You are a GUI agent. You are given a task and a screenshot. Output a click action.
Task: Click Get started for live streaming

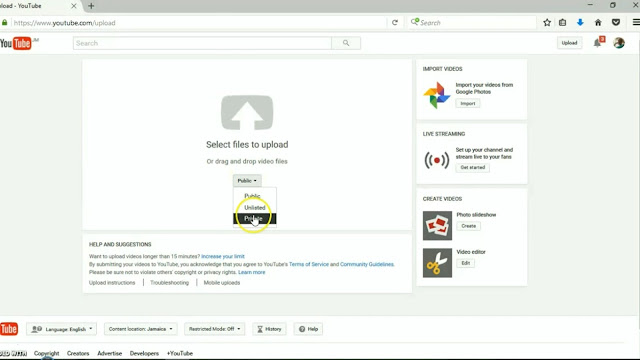pos(473,167)
